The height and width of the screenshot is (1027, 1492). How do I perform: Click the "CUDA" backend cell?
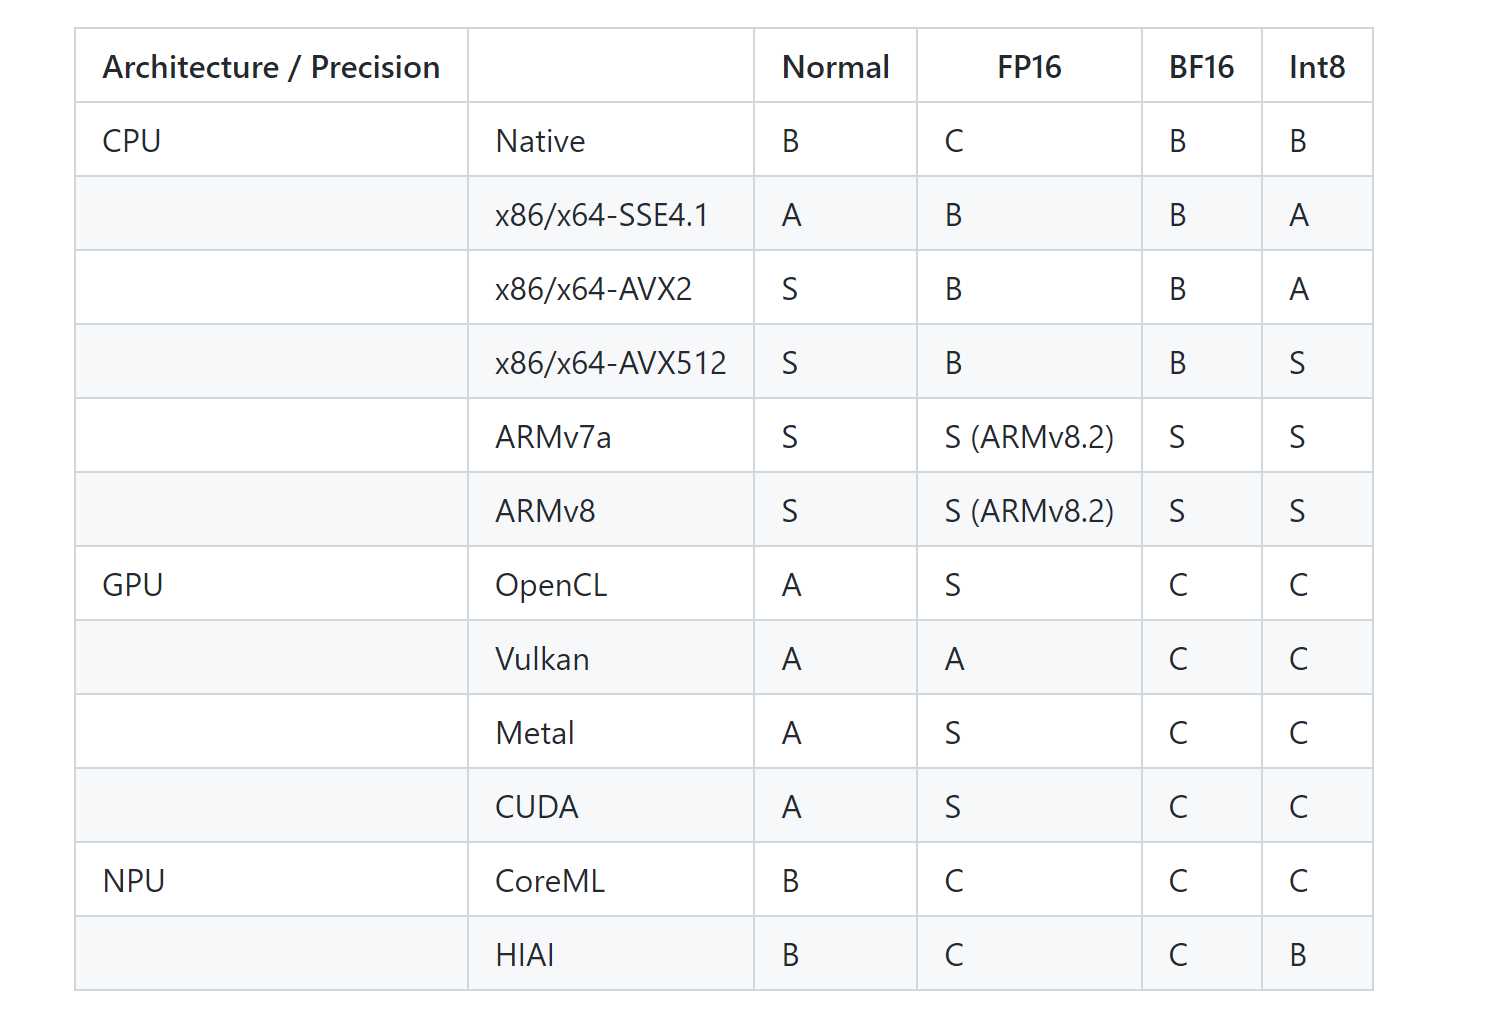point(537,807)
